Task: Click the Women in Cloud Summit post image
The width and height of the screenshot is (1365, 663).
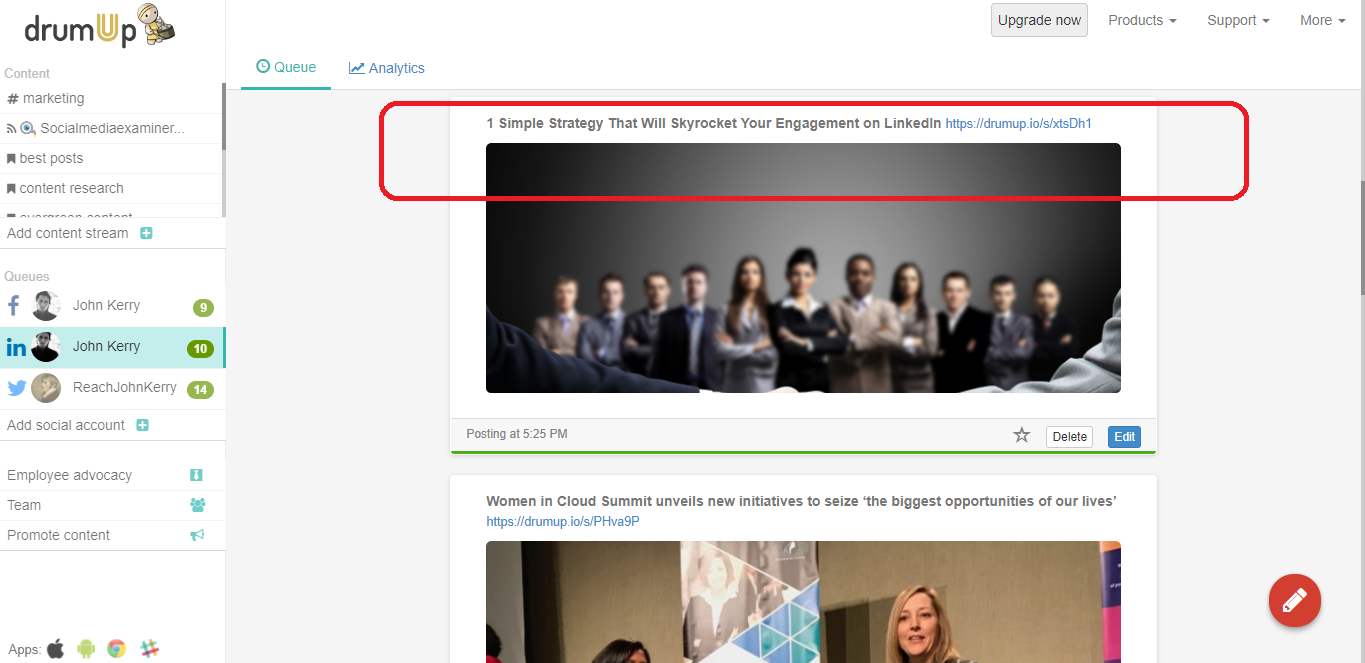Action: point(803,601)
